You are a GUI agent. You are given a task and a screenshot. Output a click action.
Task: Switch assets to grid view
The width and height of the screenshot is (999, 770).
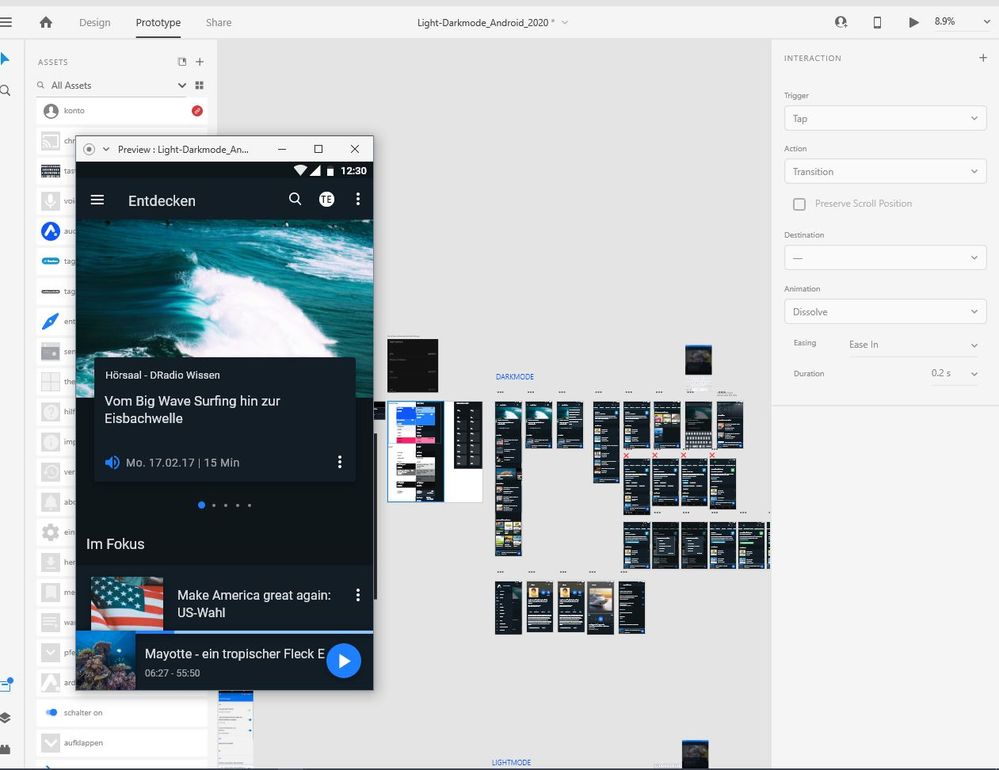[199, 85]
